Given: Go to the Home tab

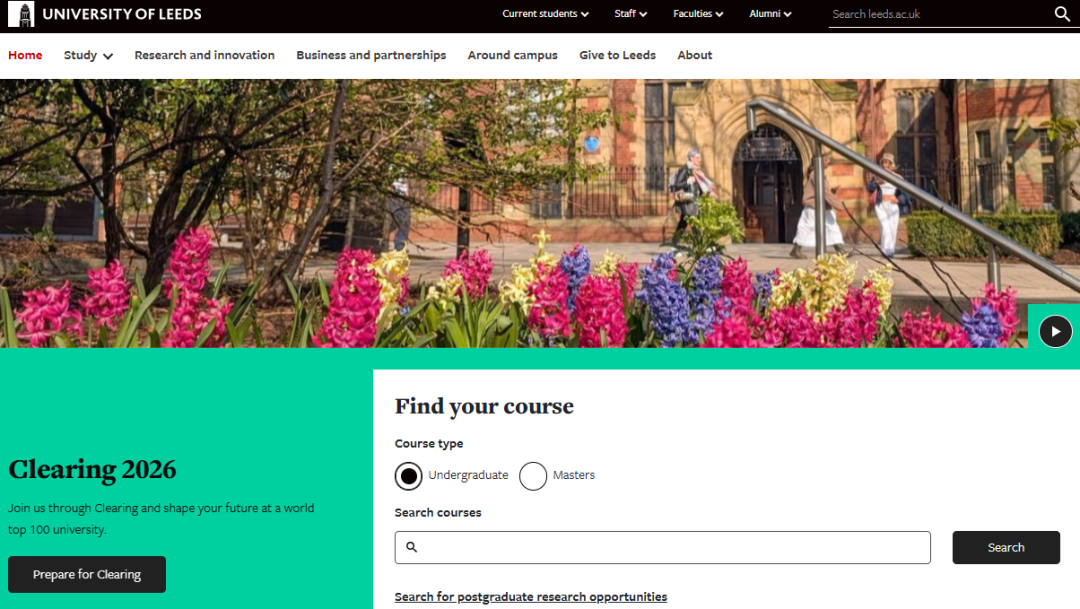Looking at the screenshot, I should (25, 55).
